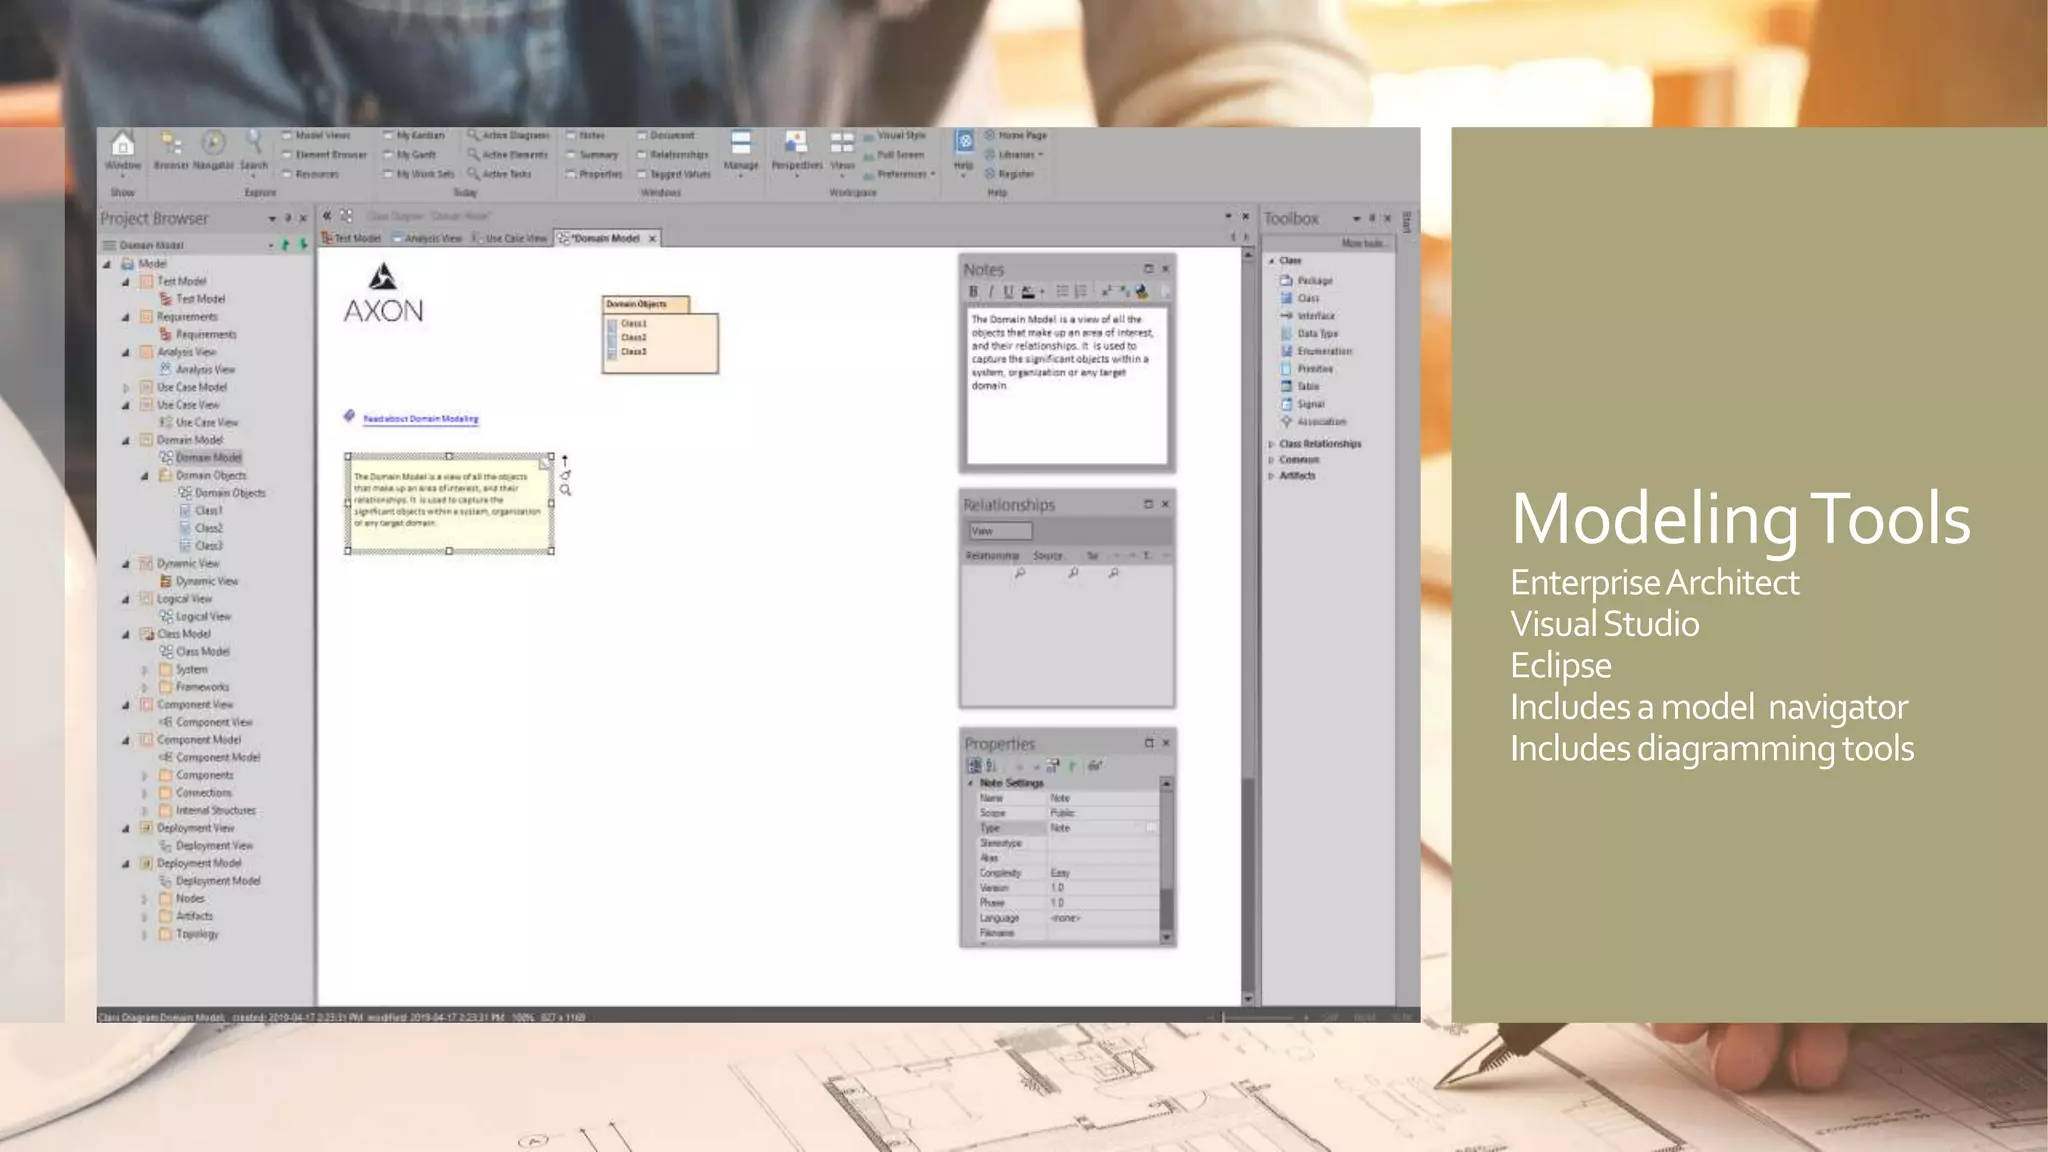Open the Navigator ribbon icon
Viewport: 2048px width, 1152px height.
213,151
